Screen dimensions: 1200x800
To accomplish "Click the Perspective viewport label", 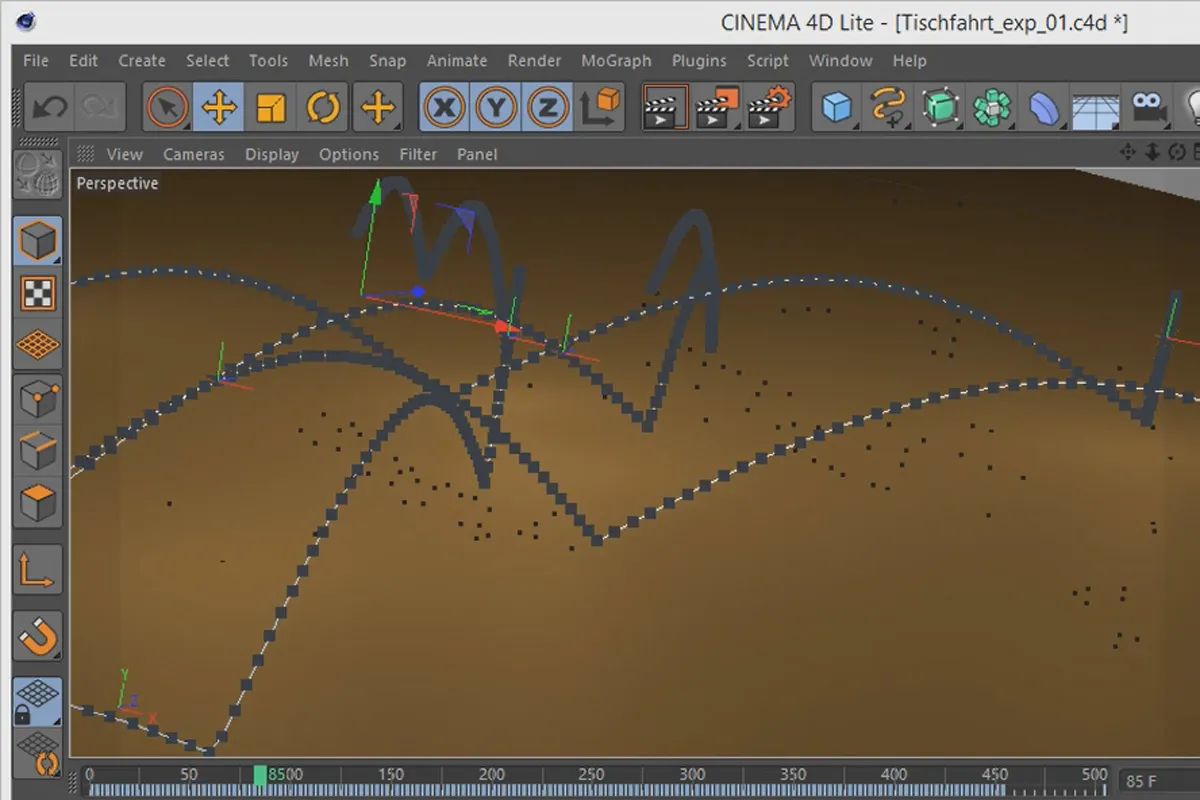I will pos(118,184).
